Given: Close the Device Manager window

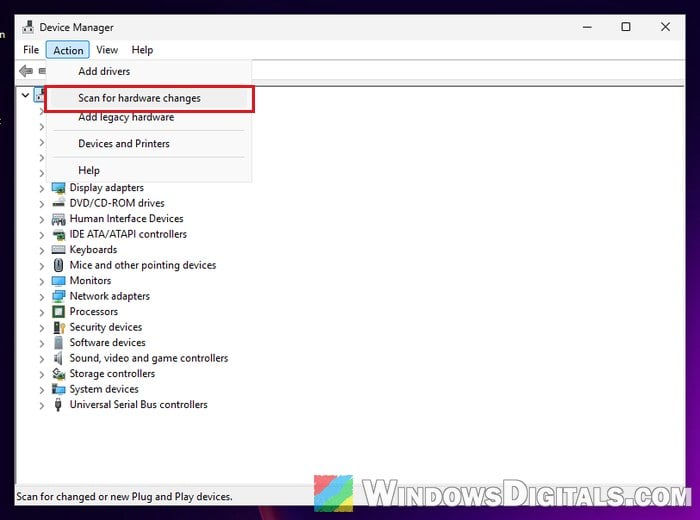Looking at the screenshot, I should 665,27.
